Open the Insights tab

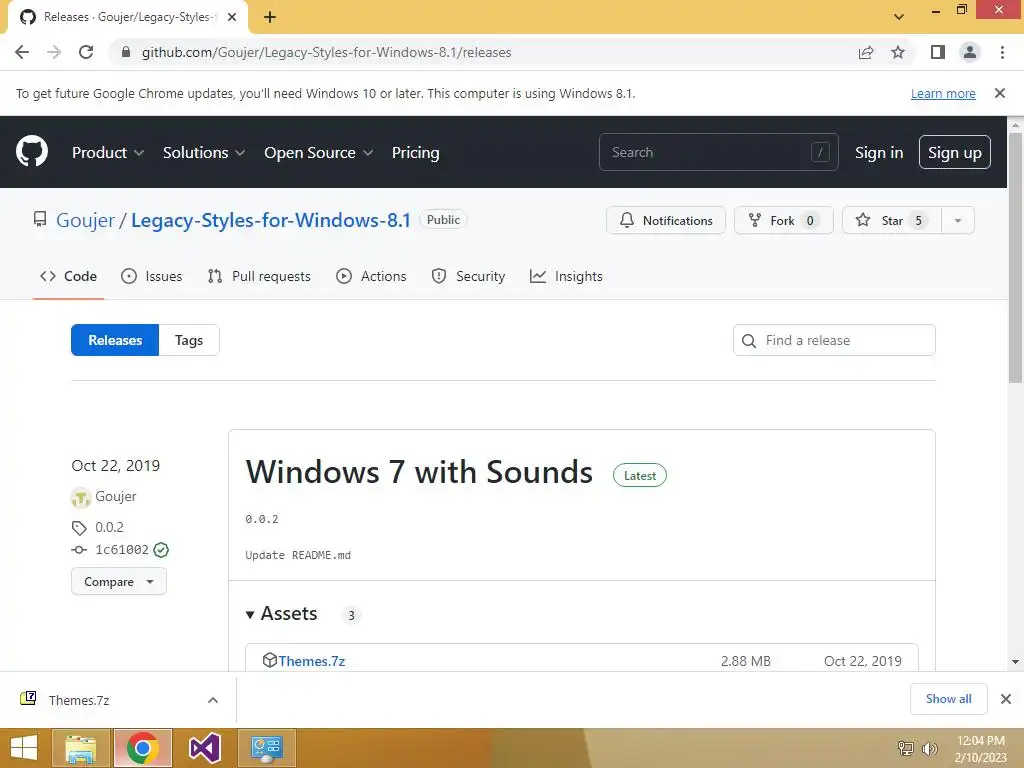(x=566, y=276)
